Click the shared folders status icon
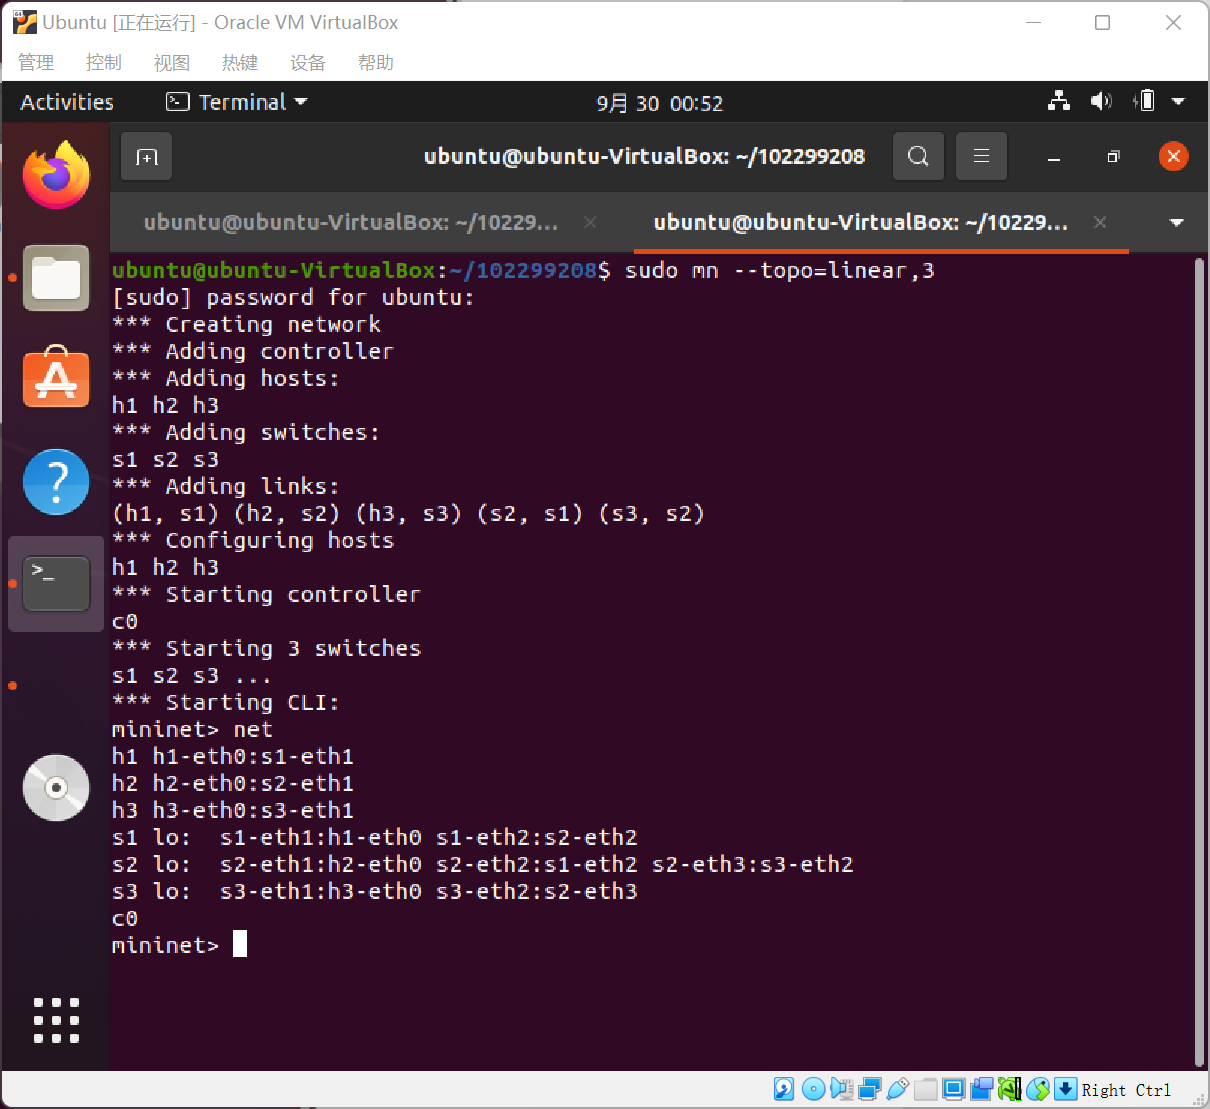The image size is (1210, 1109). pos(925,1089)
